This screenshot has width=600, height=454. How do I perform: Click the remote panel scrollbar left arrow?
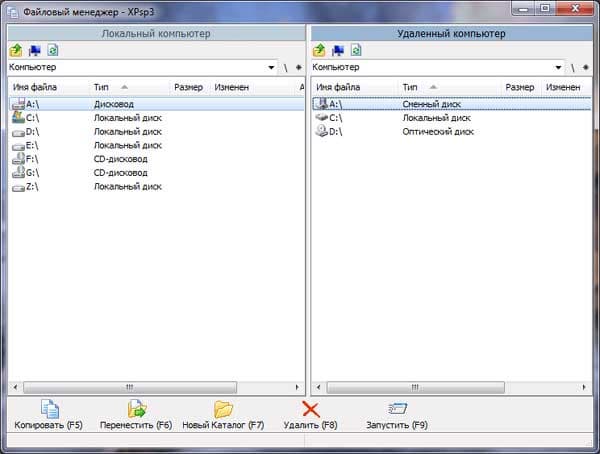pos(318,387)
